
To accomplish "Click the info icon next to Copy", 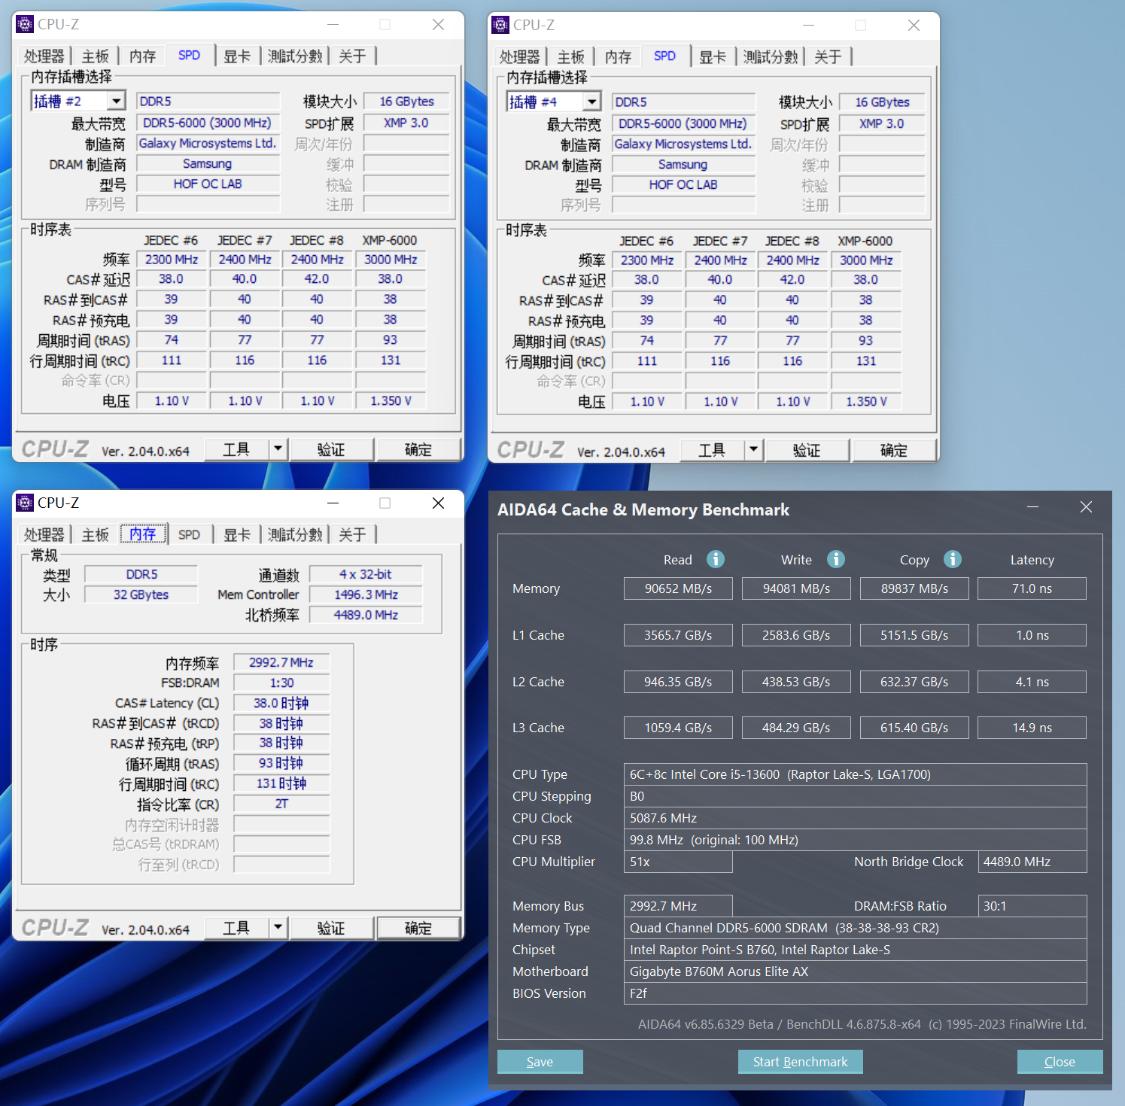I will tap(951, 559).
